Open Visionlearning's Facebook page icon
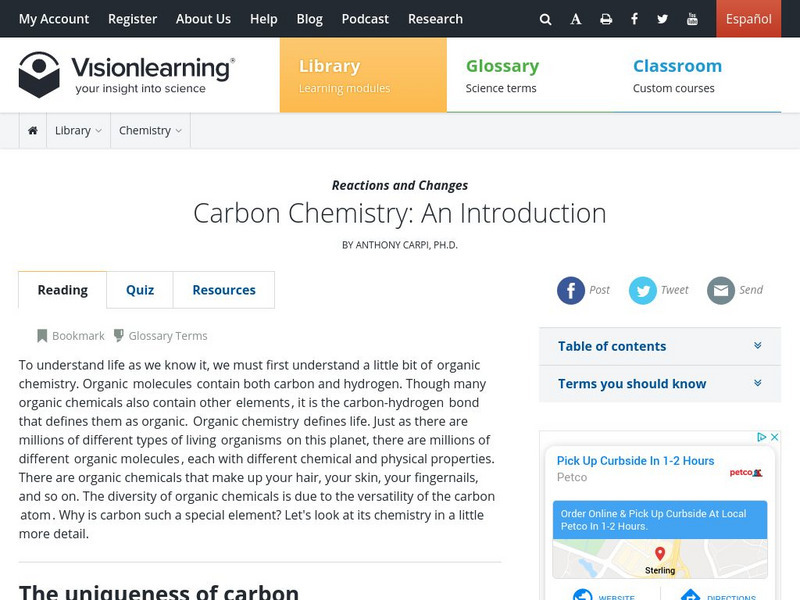 [x=634, y=19]
